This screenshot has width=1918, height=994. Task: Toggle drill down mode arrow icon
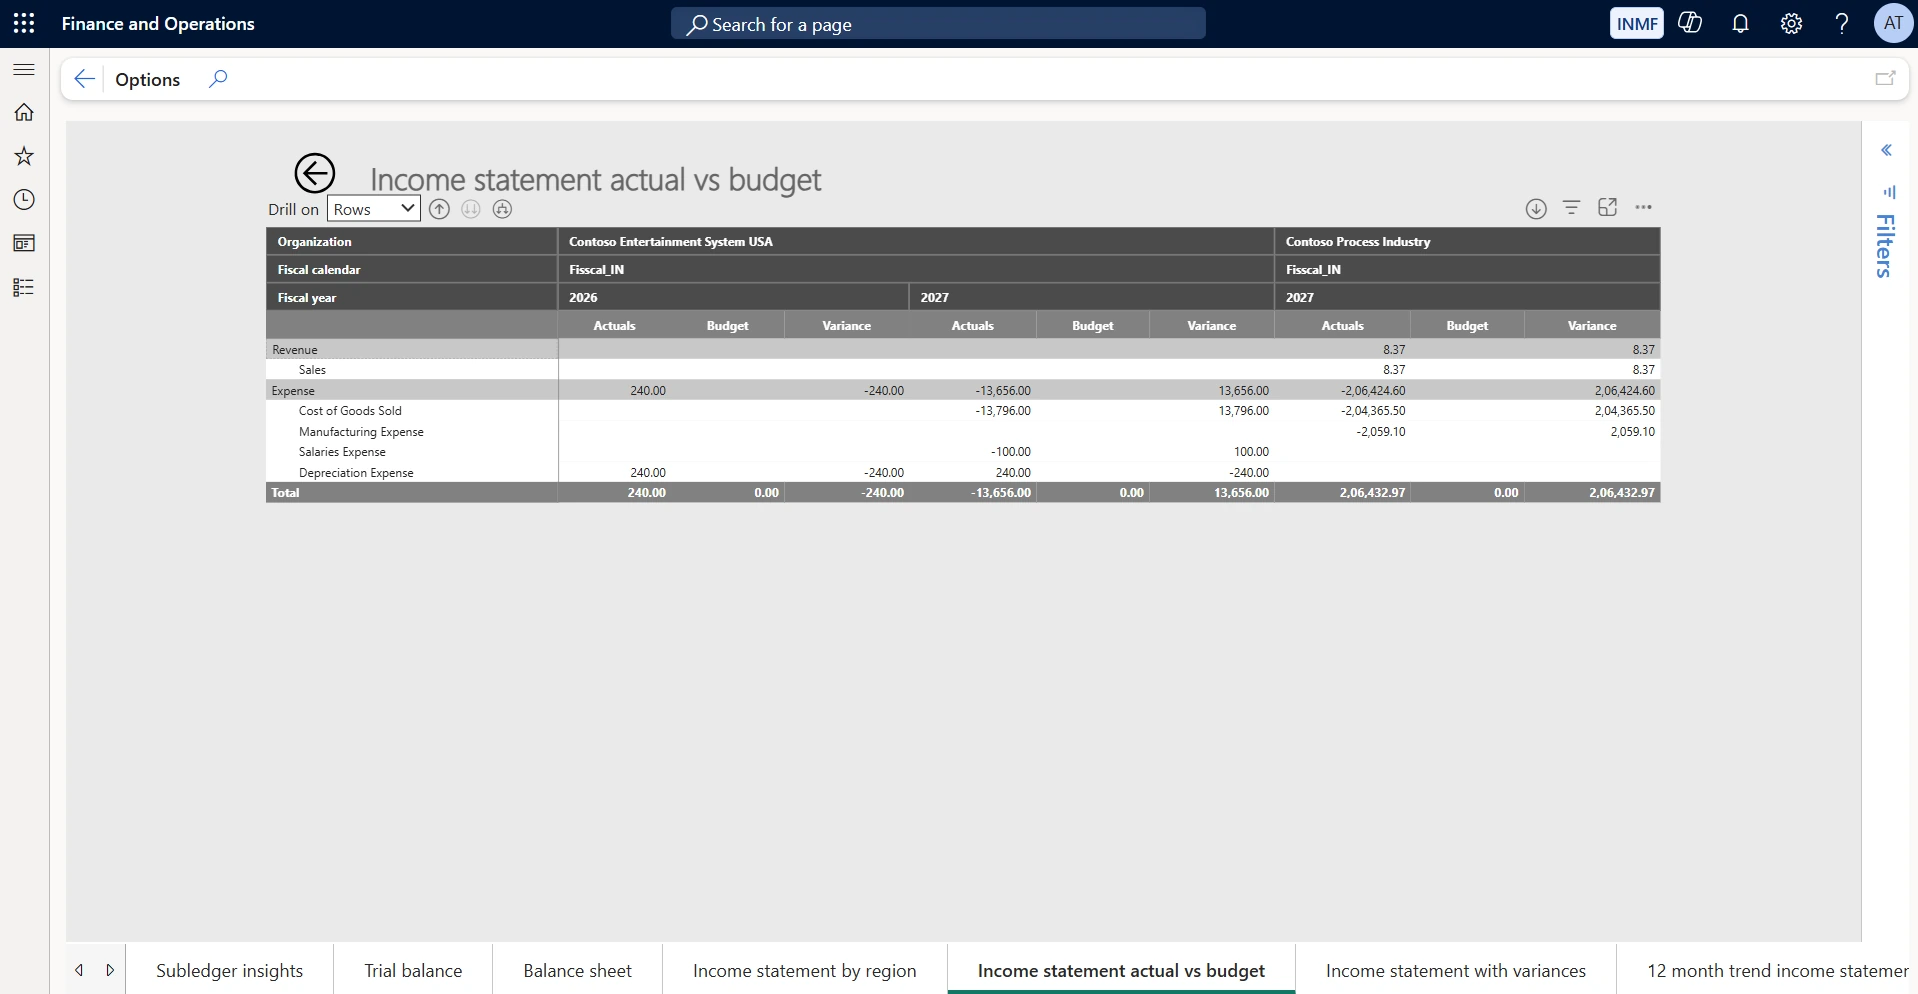pyautogui.click(x=1536, y=208)
